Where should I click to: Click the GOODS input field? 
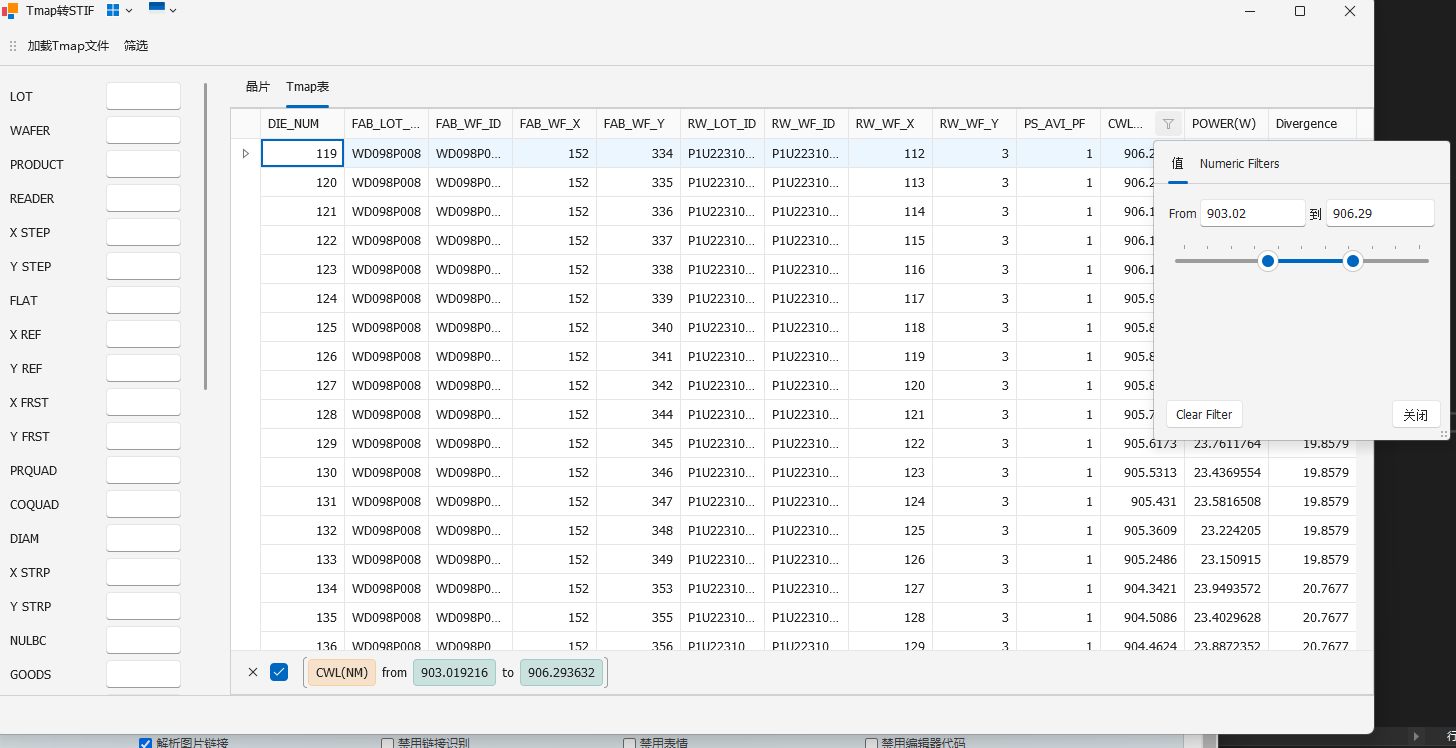pyautogui.click(x=143, y=674)
